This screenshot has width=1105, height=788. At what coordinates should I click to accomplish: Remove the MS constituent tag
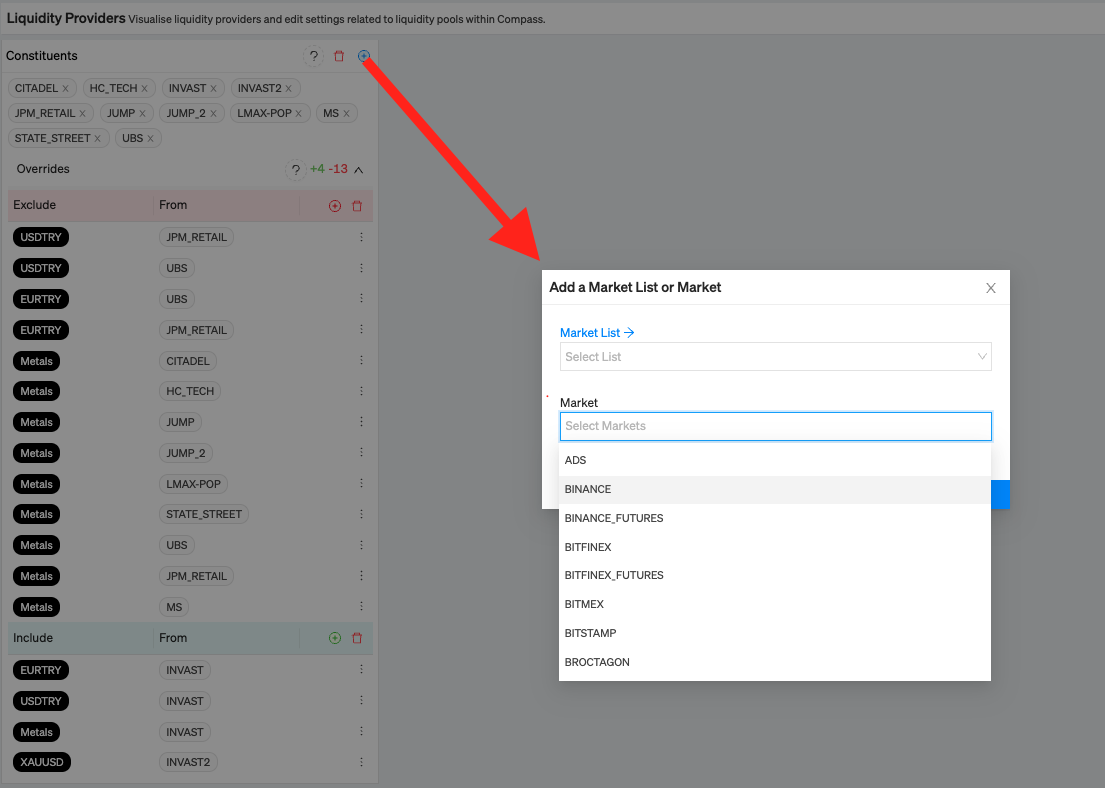point(346,113)
